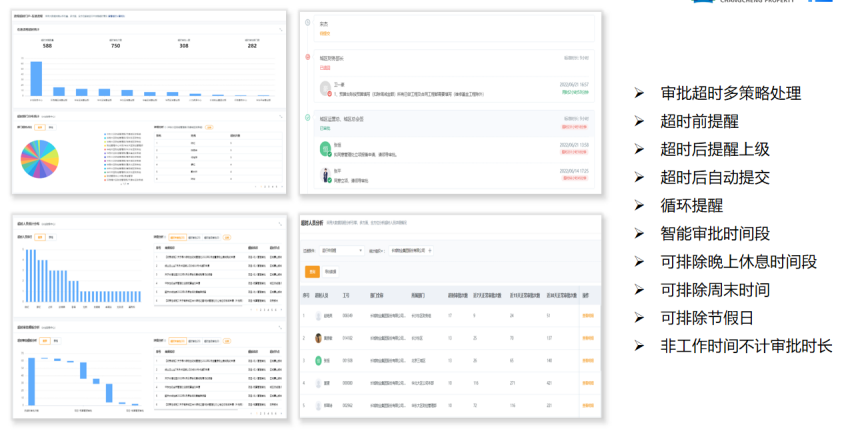Image resolution: width=844 pixels, height=437 pixels.
Task: Click the 2022/06/21 13:58 timestamp
Action: coord(574,145)
